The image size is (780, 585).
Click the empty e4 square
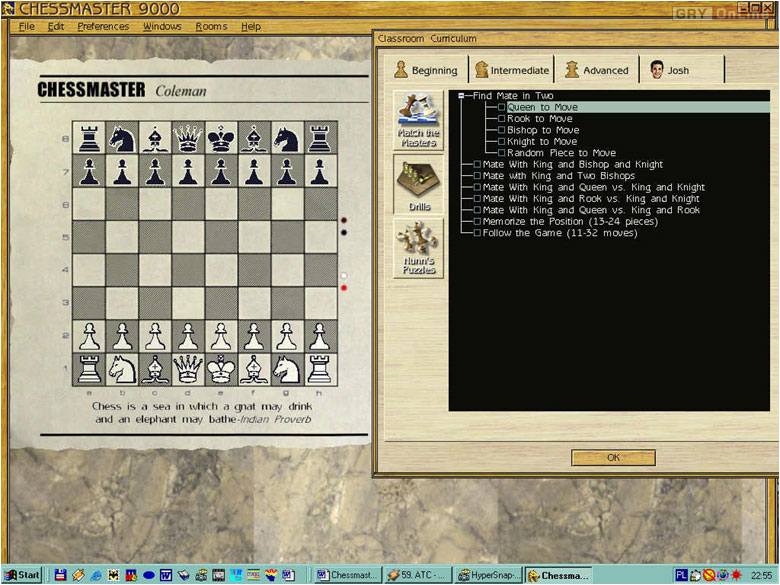[221, 270]
